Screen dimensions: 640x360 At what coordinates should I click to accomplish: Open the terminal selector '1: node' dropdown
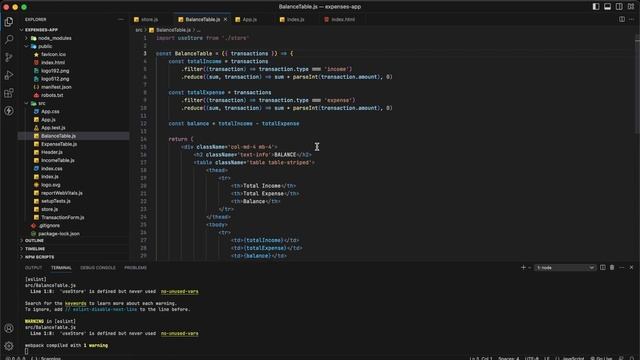point(565,268)
